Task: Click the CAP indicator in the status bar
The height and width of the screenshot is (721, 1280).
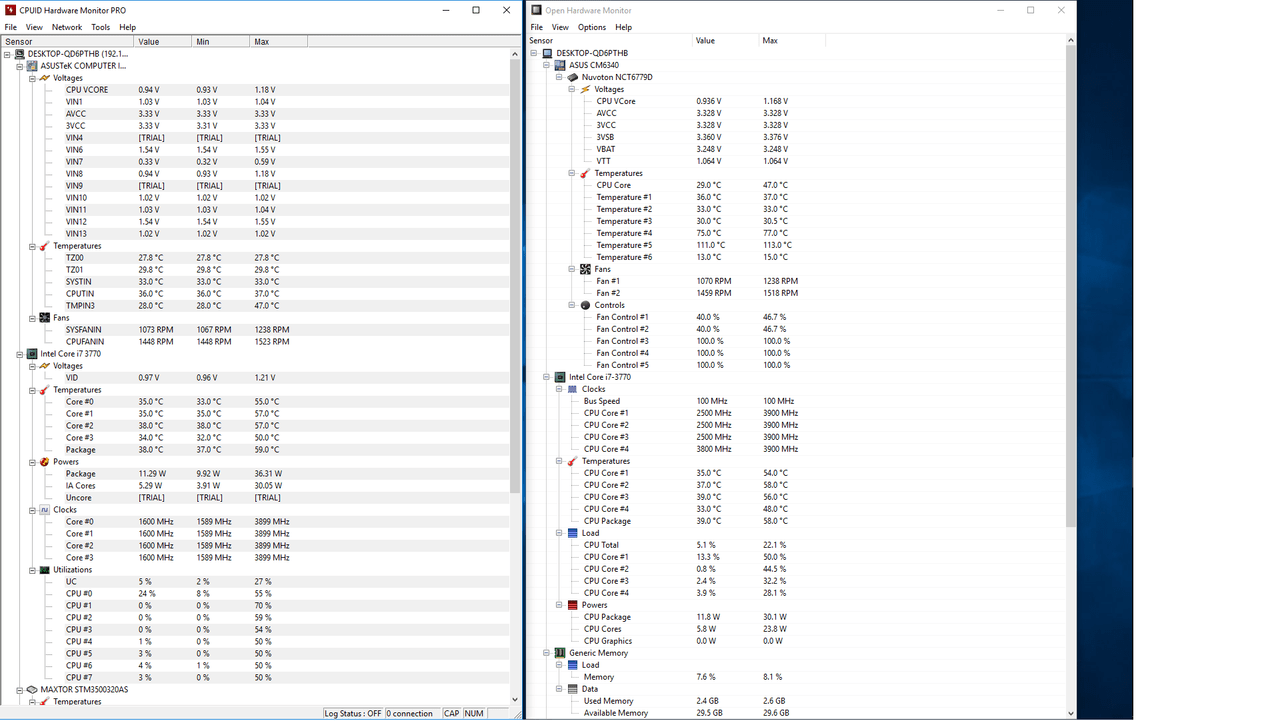Action: tap(451, 713)
